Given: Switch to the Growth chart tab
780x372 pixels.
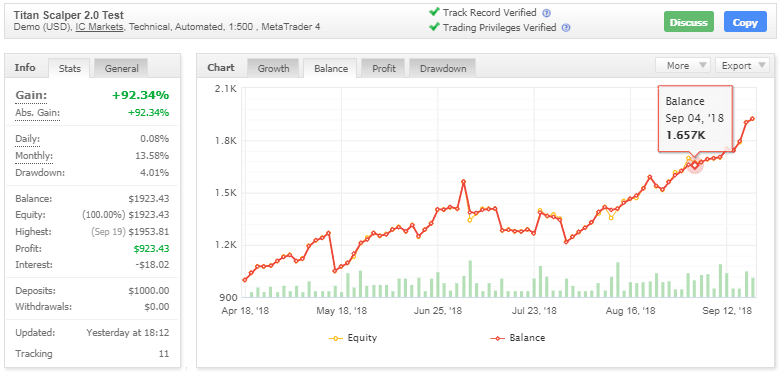Looking at the screenshot, I should coord(274,69).
